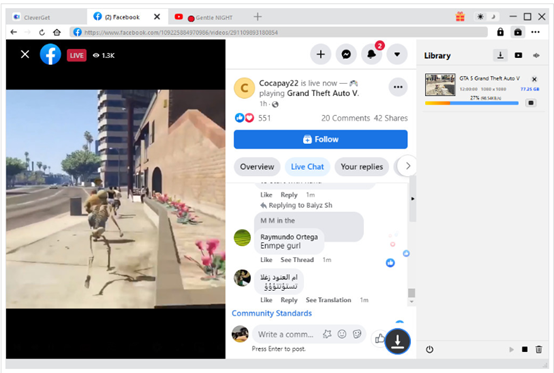Click the commenter avatar beside comment box
The image size is (554, 373).
[240, 334]
